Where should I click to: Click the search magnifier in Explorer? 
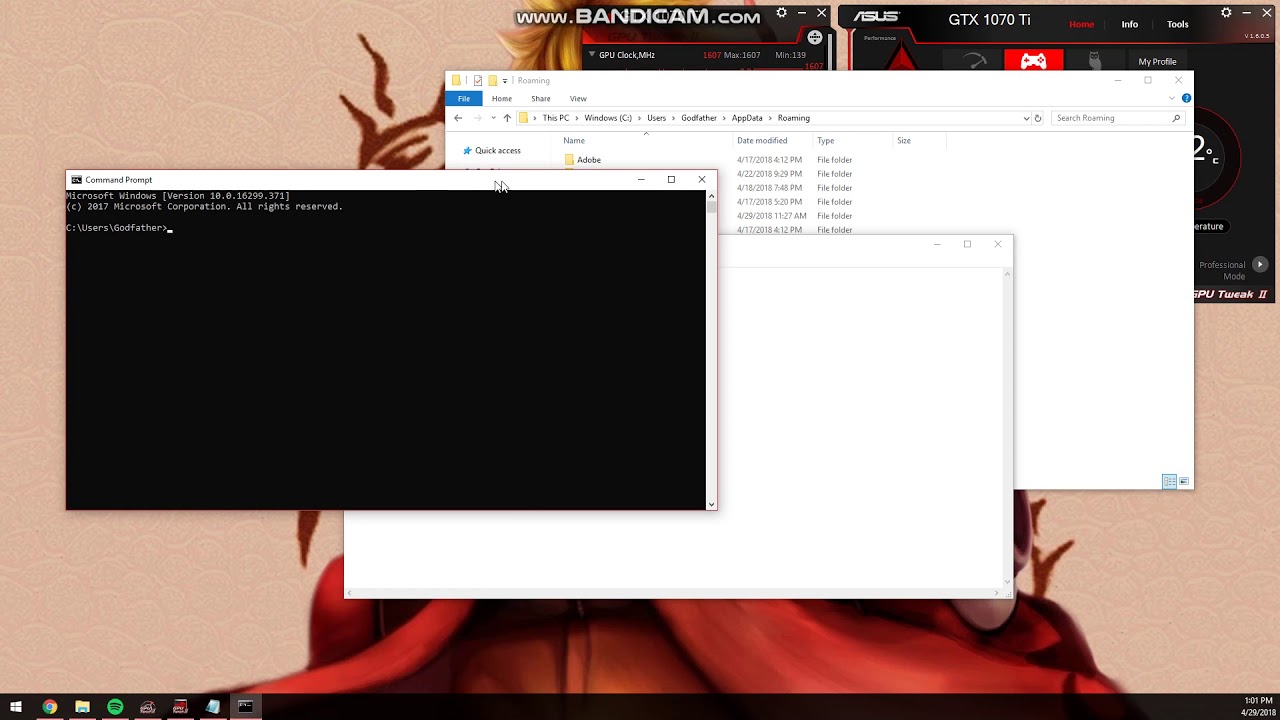[1176, 118]
